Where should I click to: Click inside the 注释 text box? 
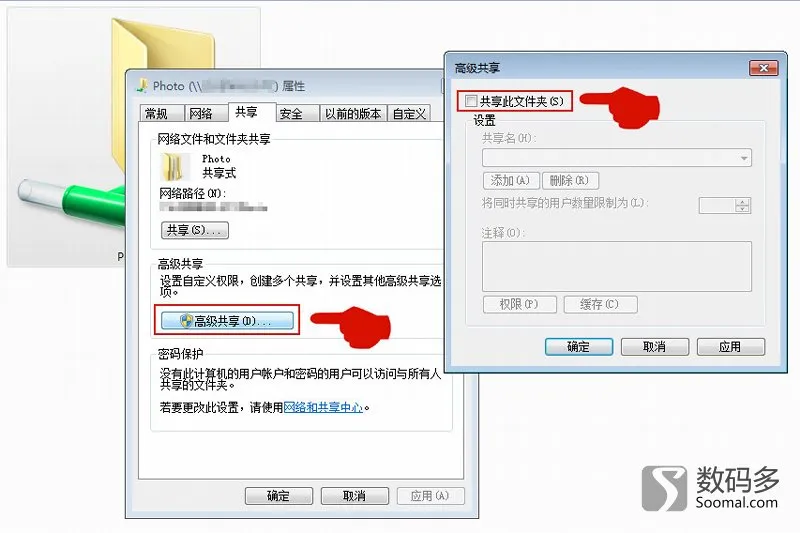616,266
